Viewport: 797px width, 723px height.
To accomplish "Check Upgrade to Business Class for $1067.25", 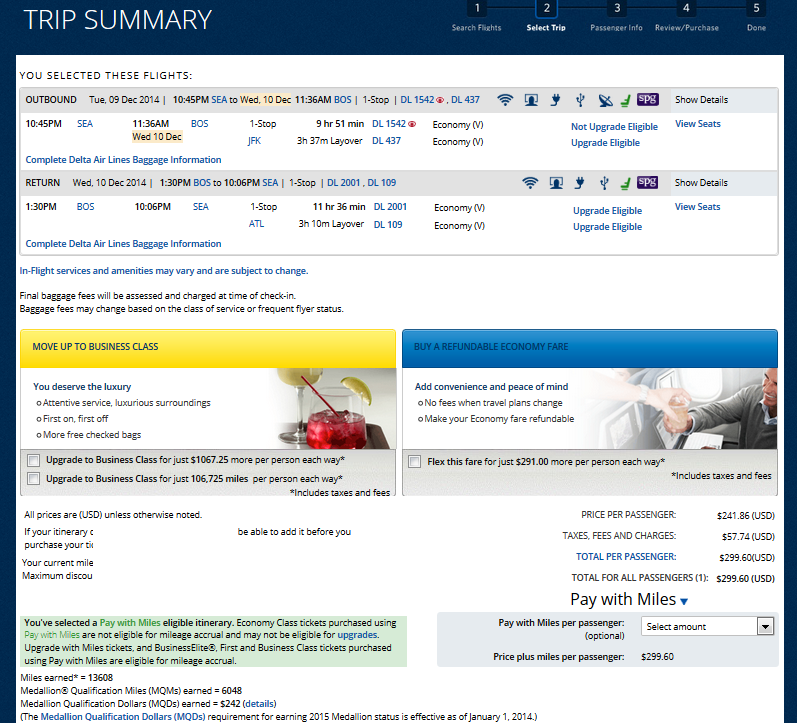I will pos(35,460).
